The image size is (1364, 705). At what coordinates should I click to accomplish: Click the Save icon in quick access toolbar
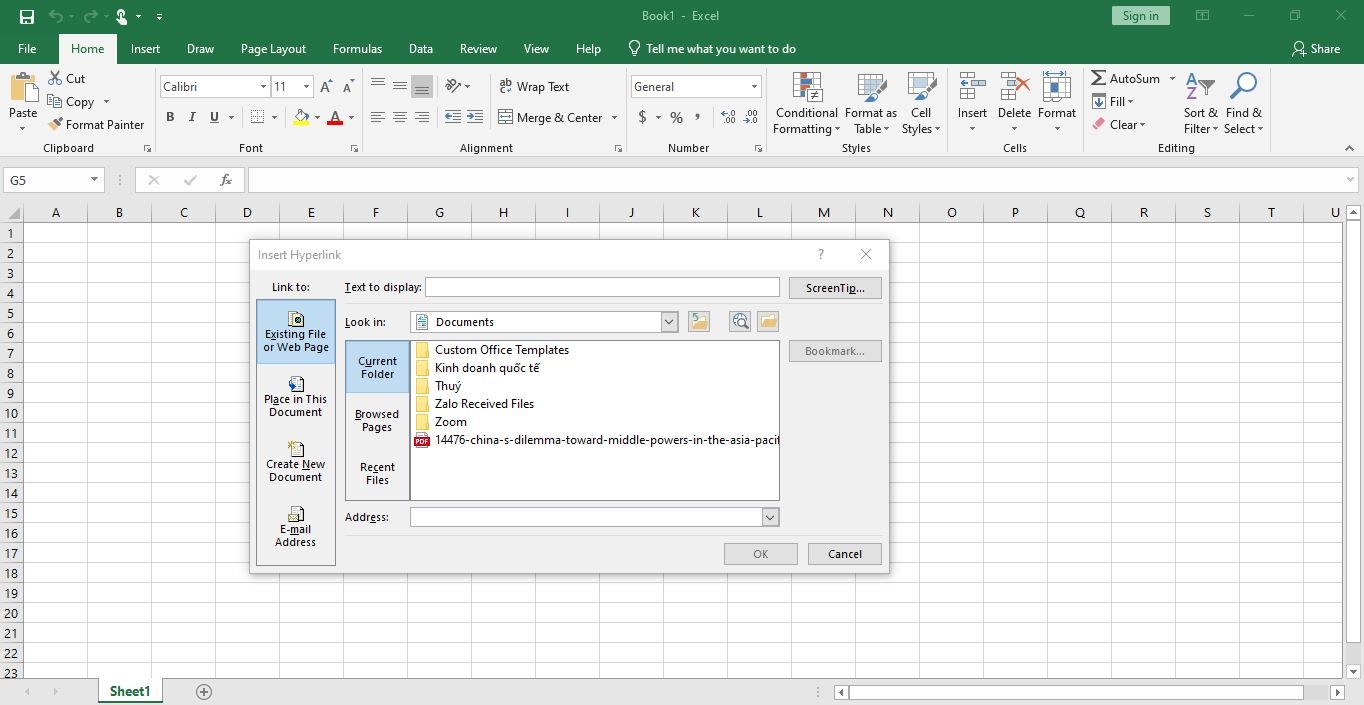coord(26,16)
